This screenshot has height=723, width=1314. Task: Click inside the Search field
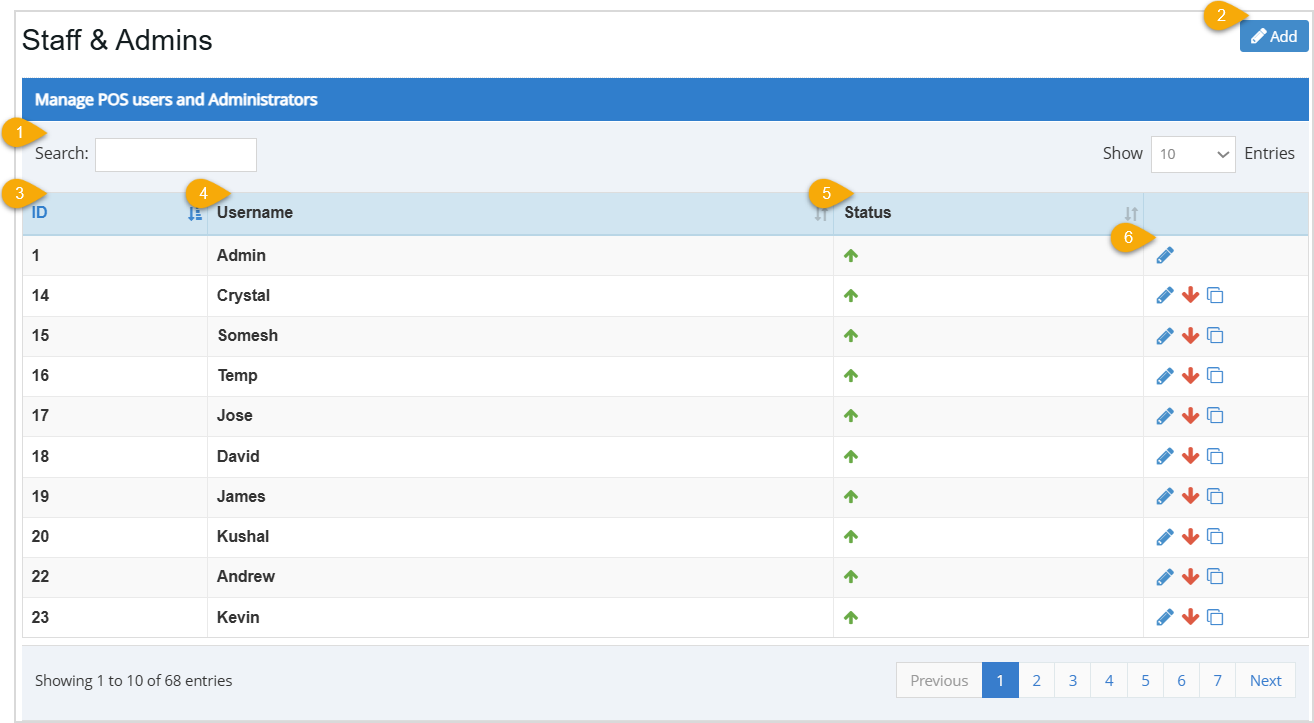(175, 154)
